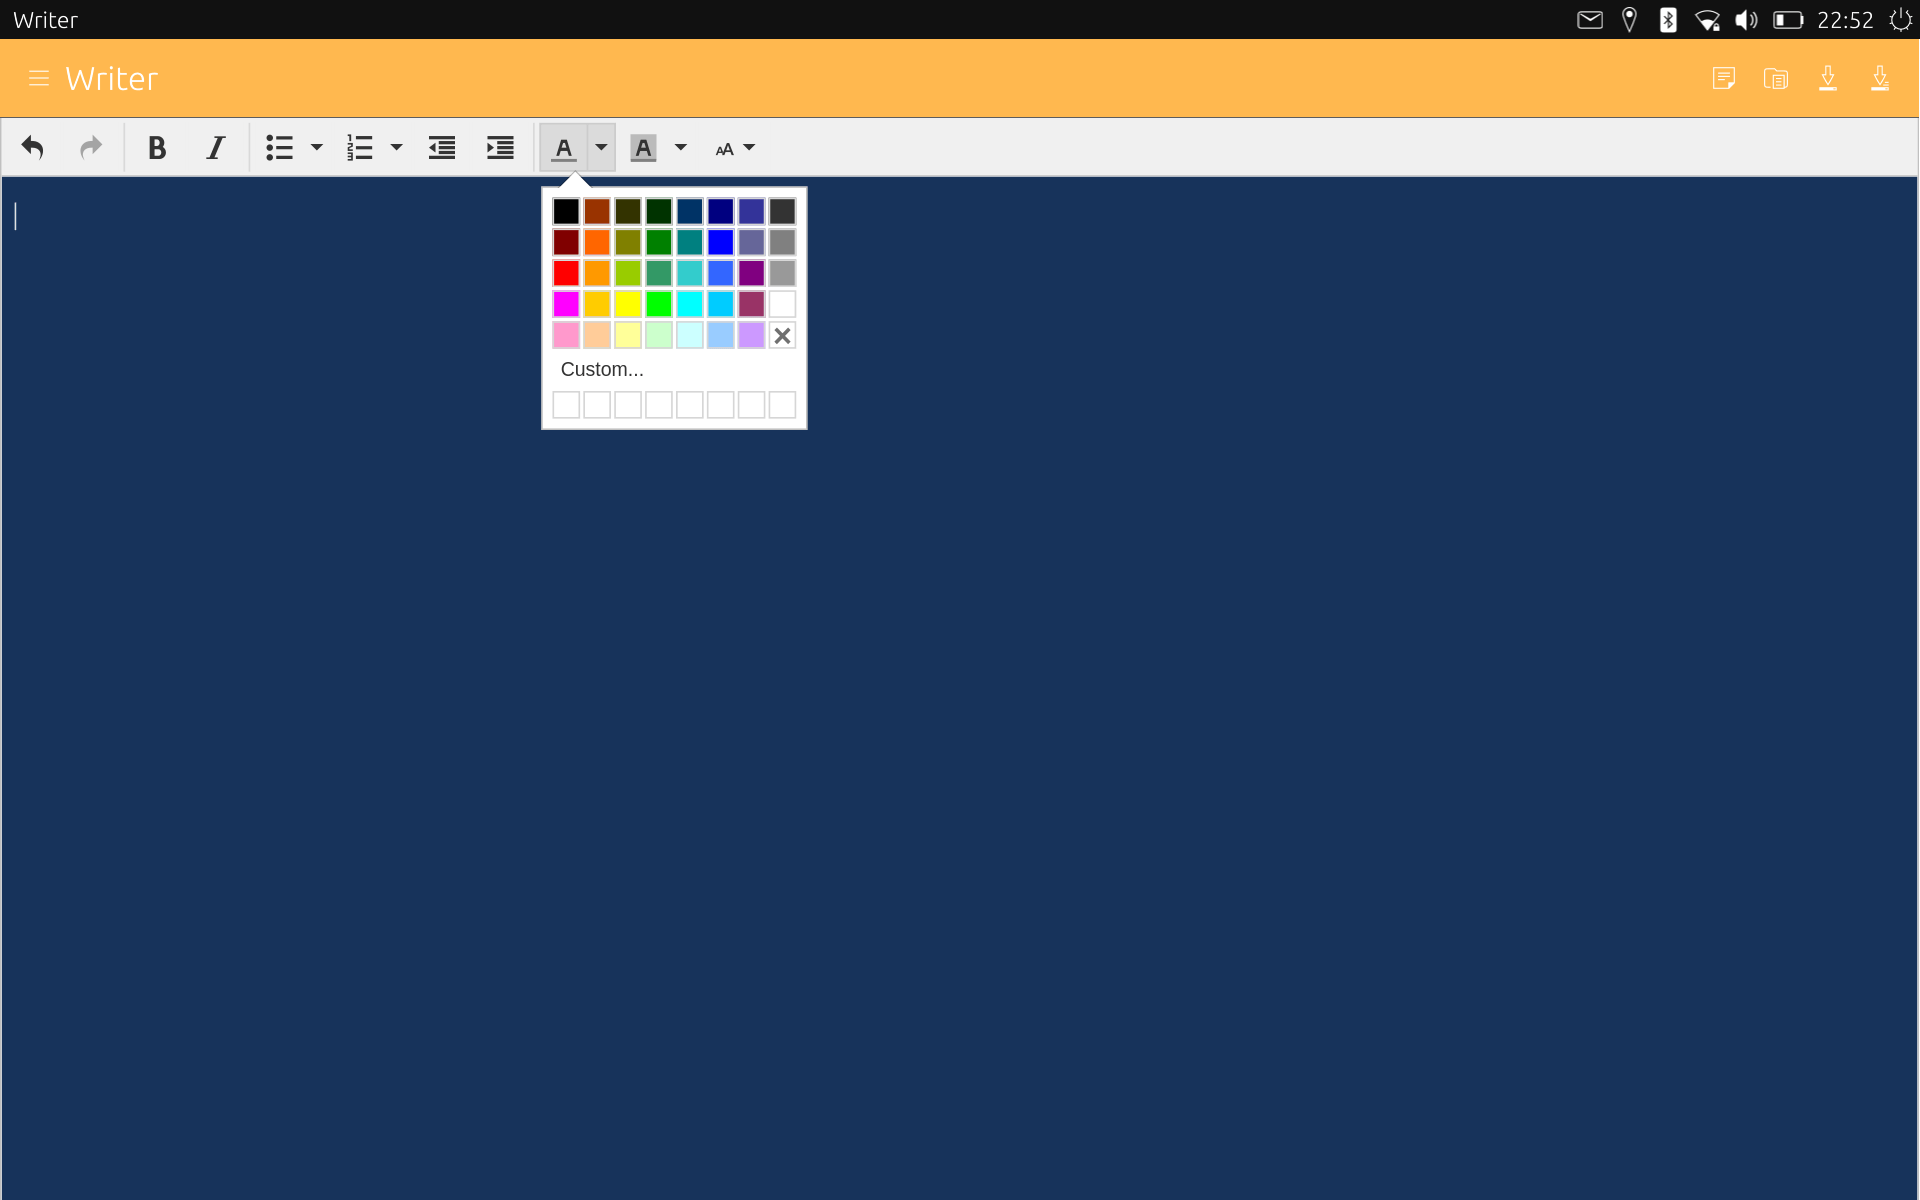Image resolution: width=1920 pixels, height=1200 pixels.
Task: Pick the teal swatch in second row
Action: tap(690, 242)
